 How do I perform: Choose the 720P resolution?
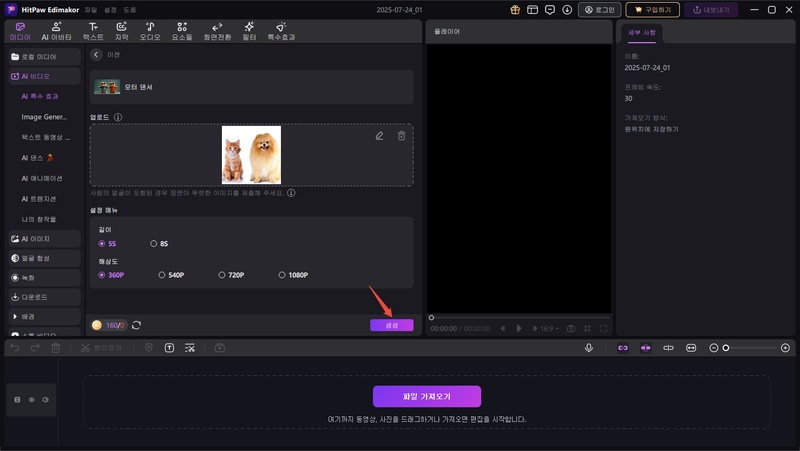pyautogui.click(x=231, y=275)
